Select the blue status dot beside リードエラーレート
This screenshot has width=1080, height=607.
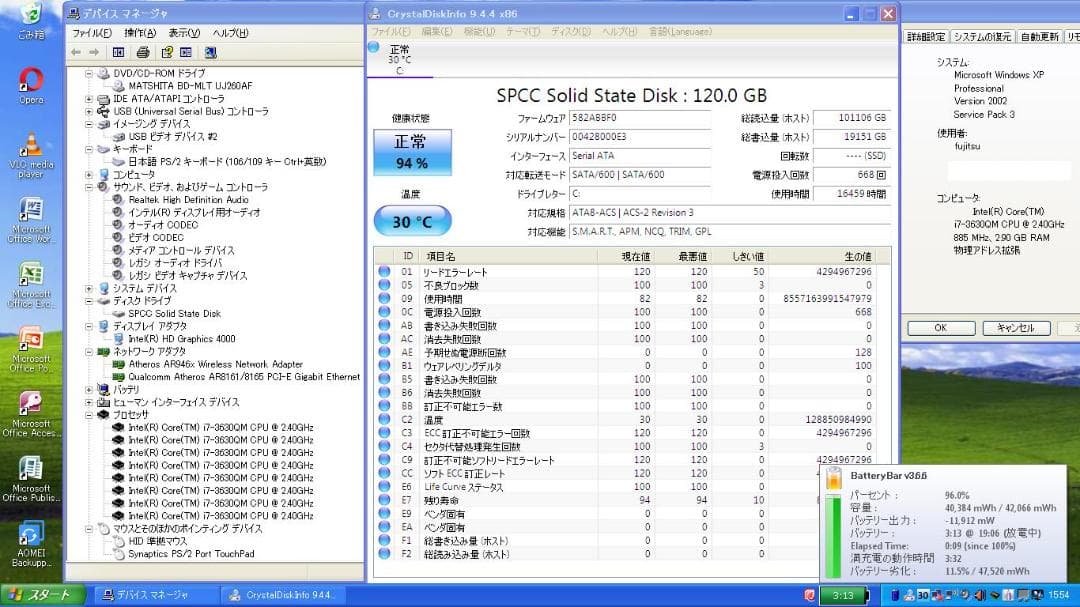pyautogui.click(x=382, y=269)
